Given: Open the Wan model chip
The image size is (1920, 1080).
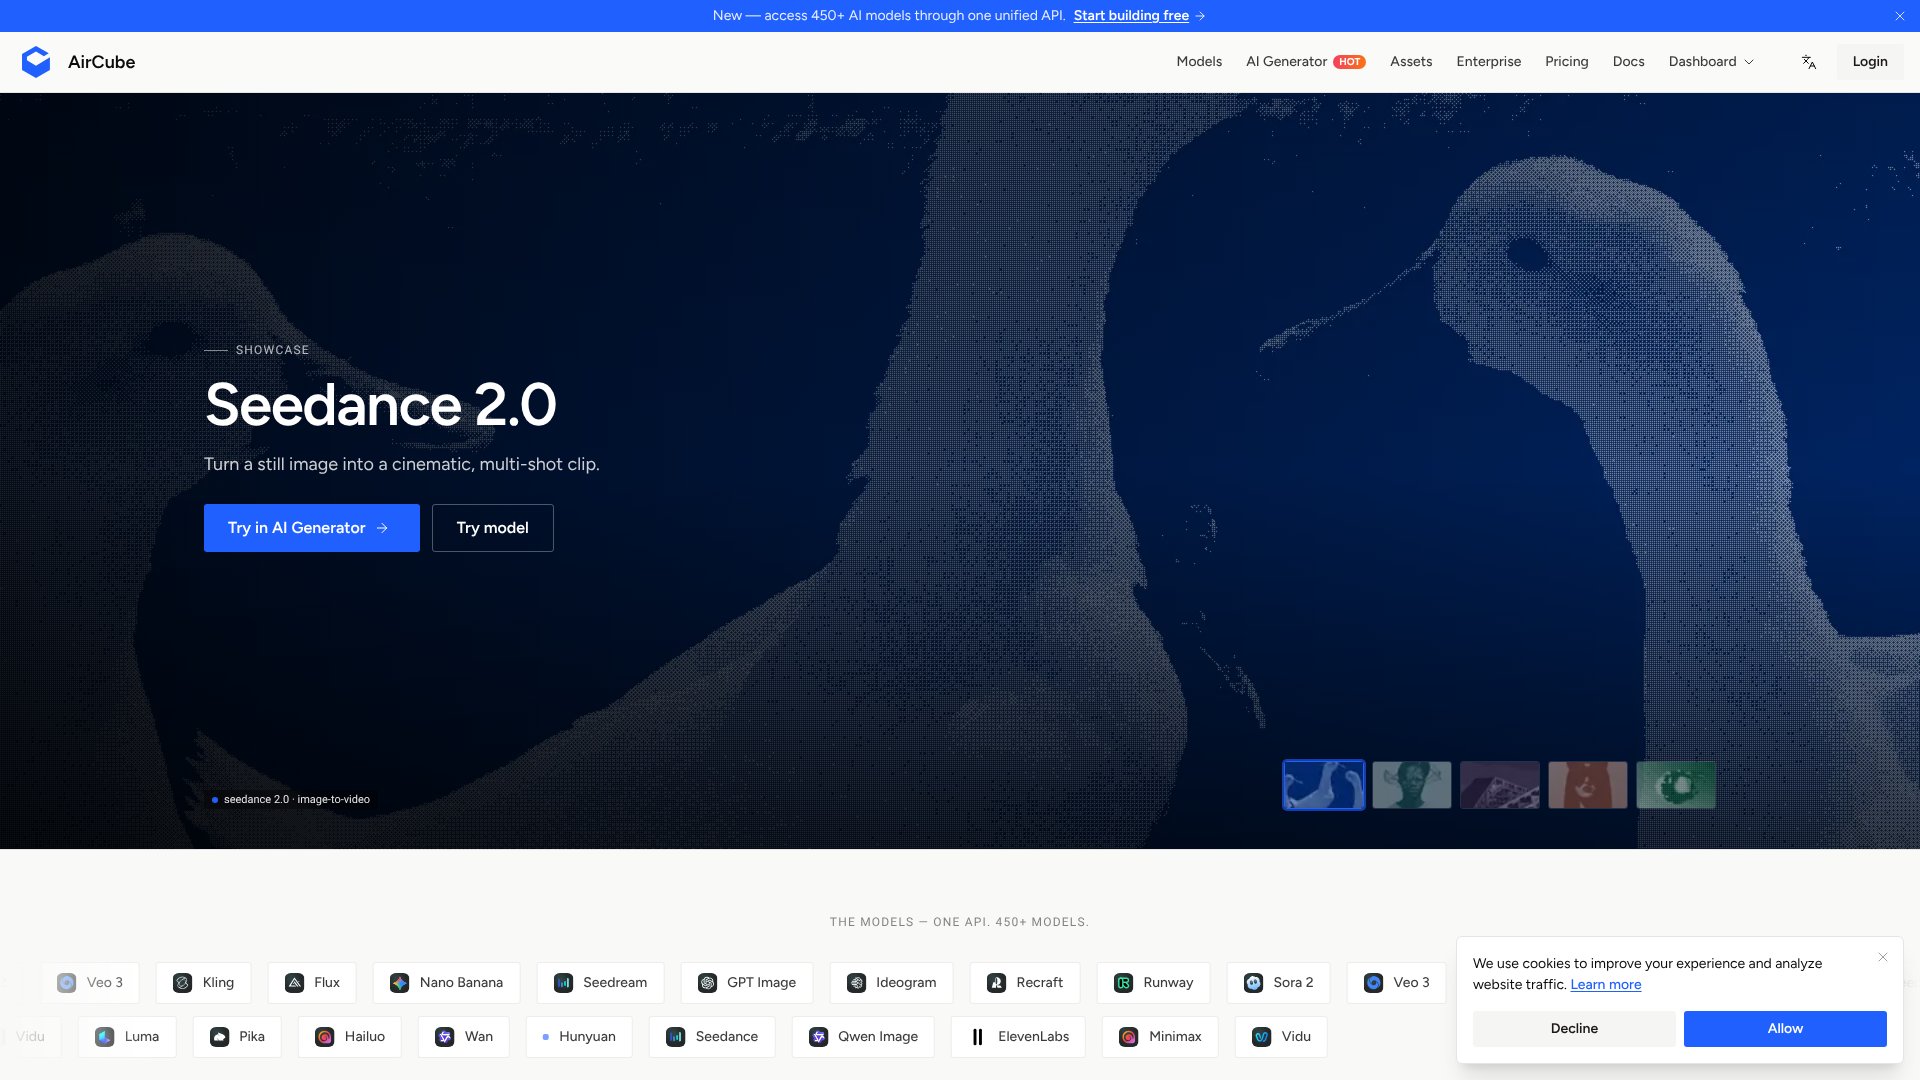Looking at the screenshot, I should click(464, 1037).
